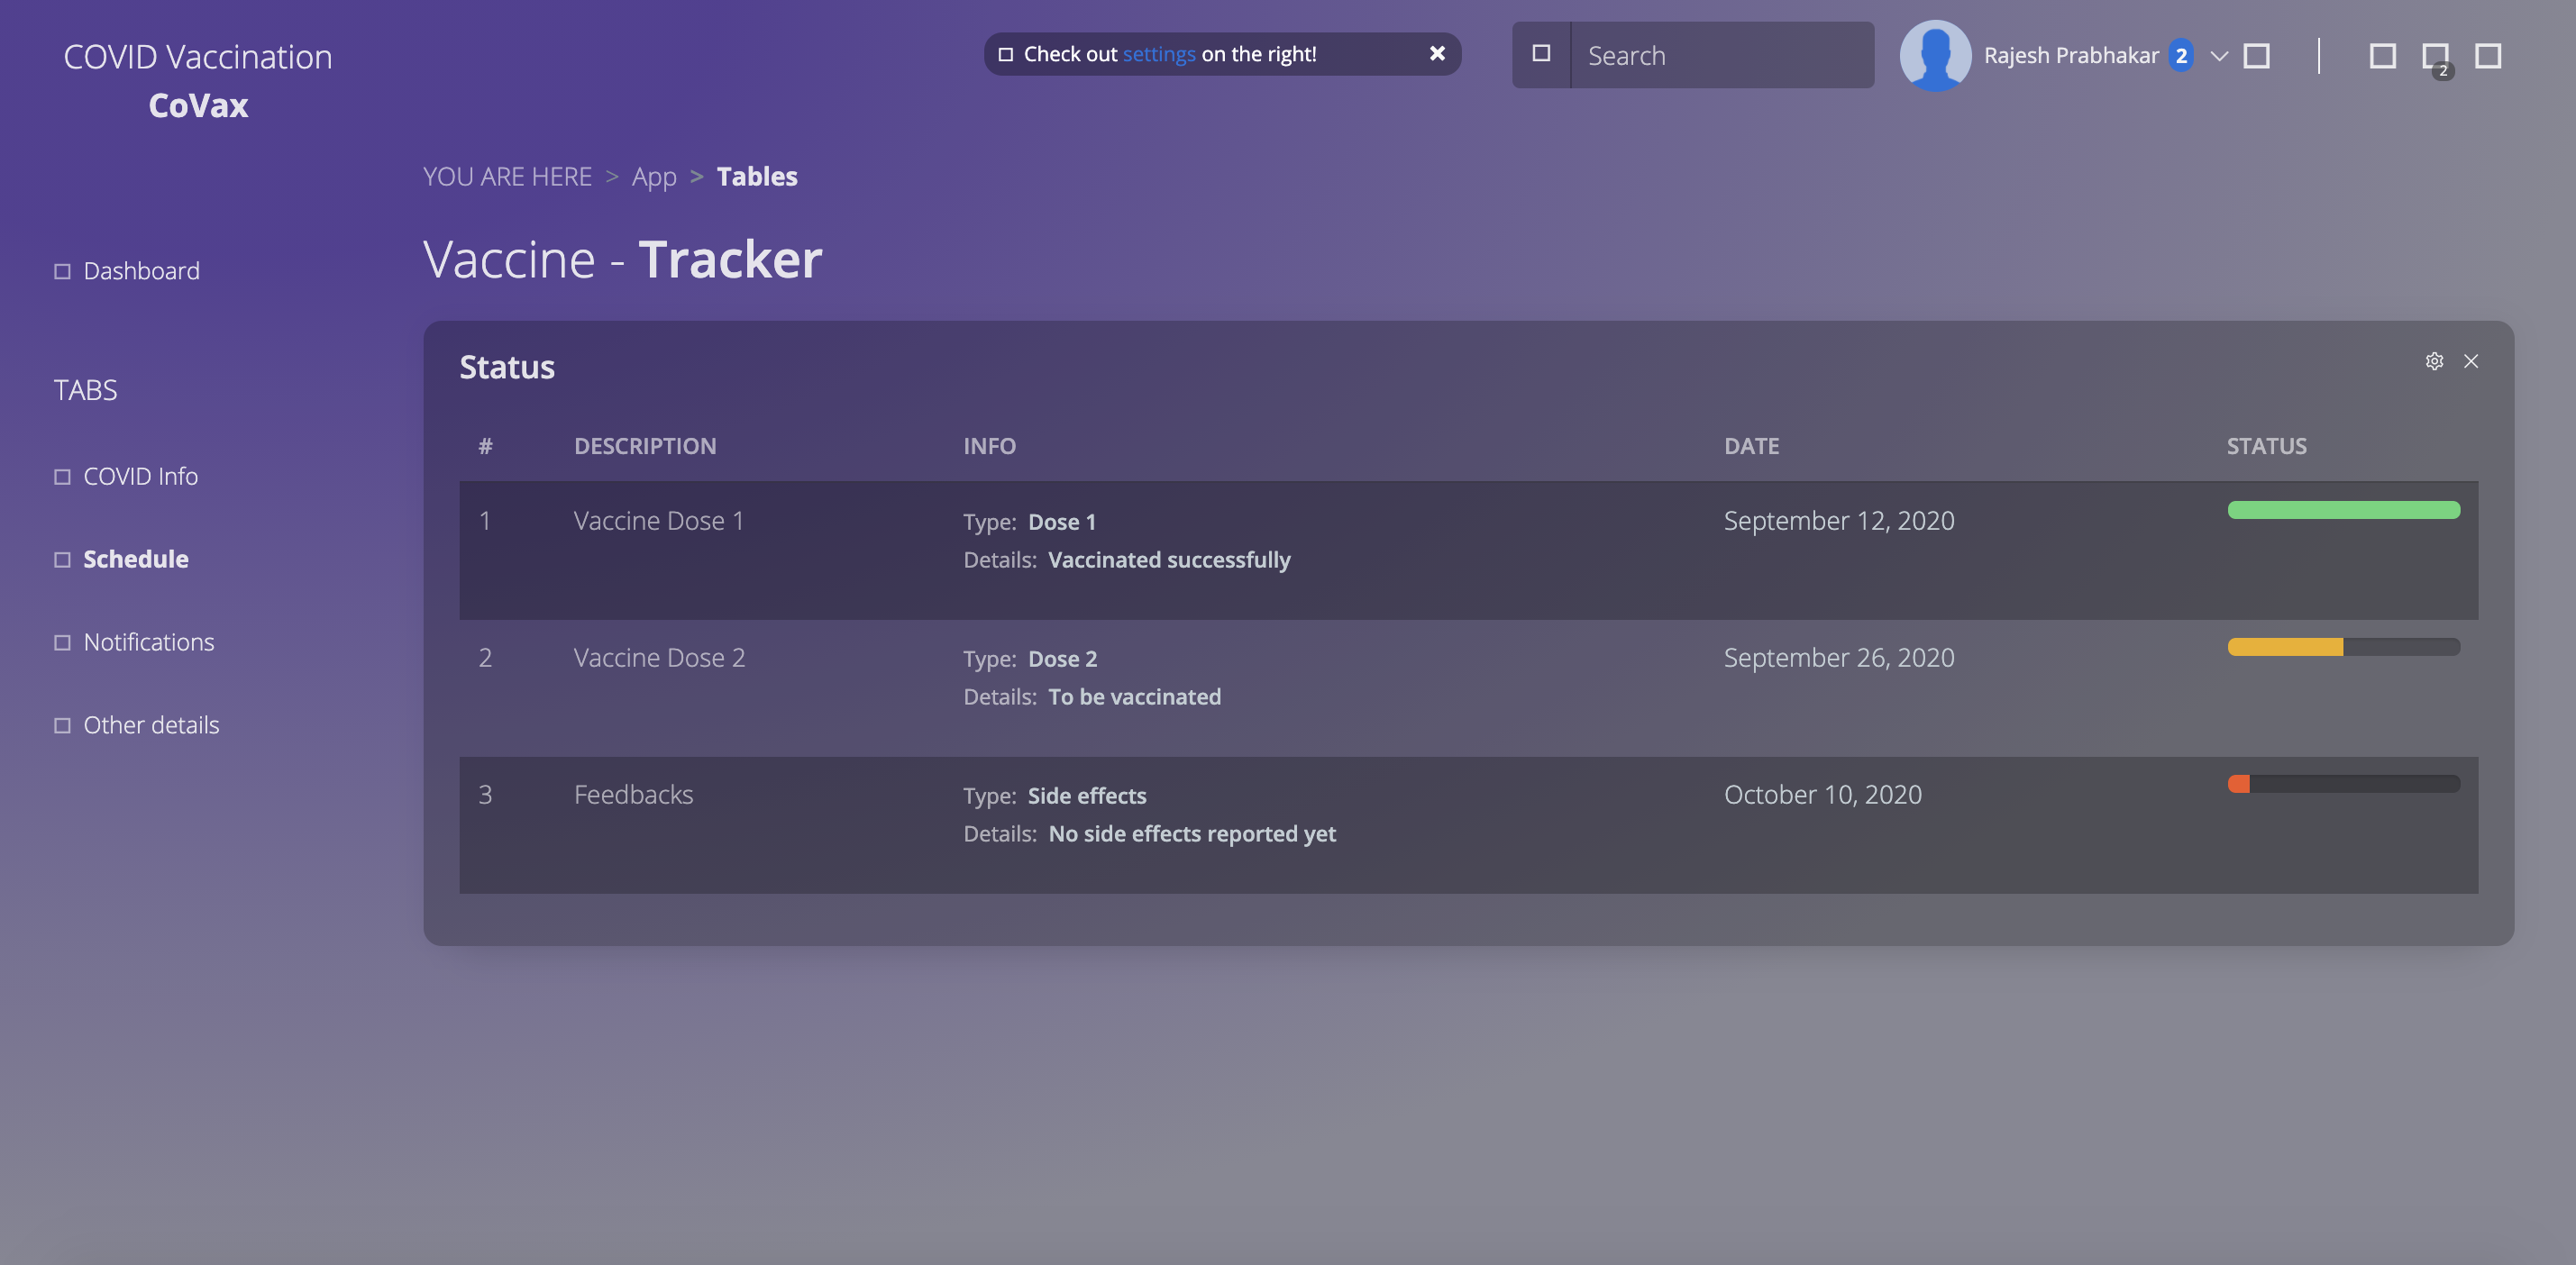The image size is (2576, 1265).
Task: Click the App breadcrumb
Action: (654, 177)
